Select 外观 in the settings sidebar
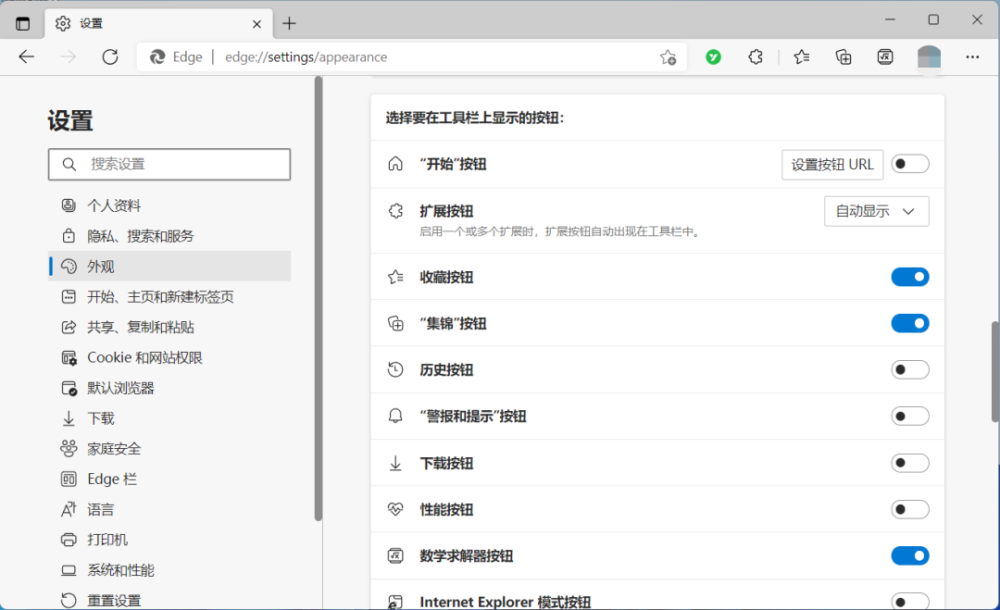1000x610 pixels. (170, 266)
